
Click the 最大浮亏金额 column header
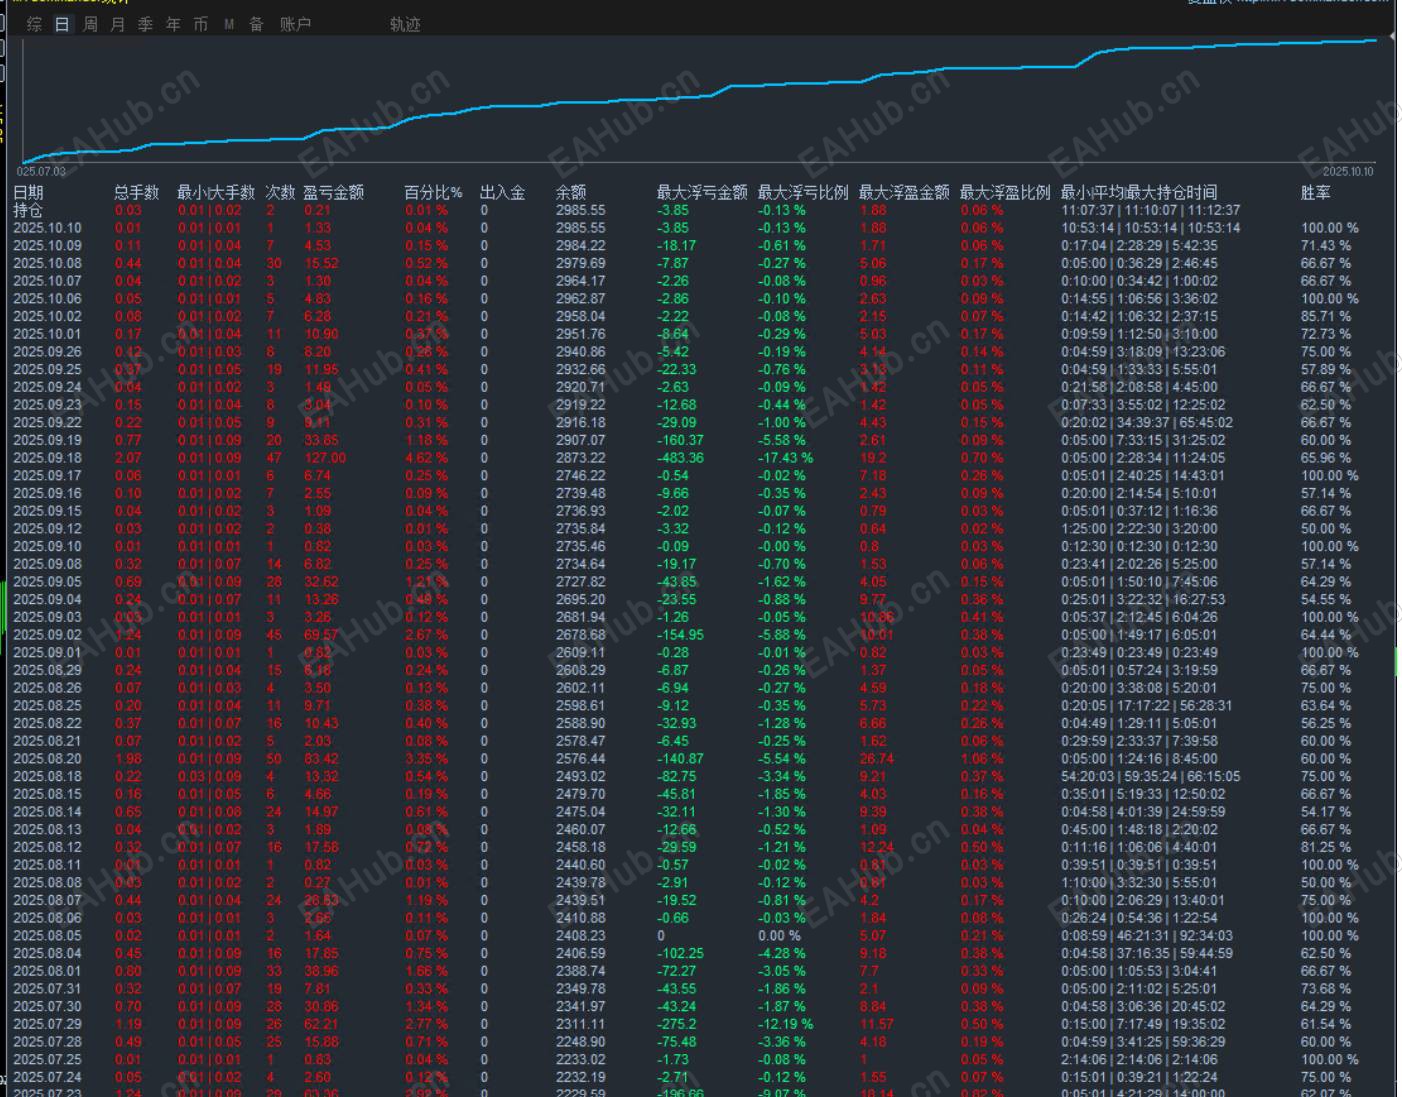[x=701, y=192]
